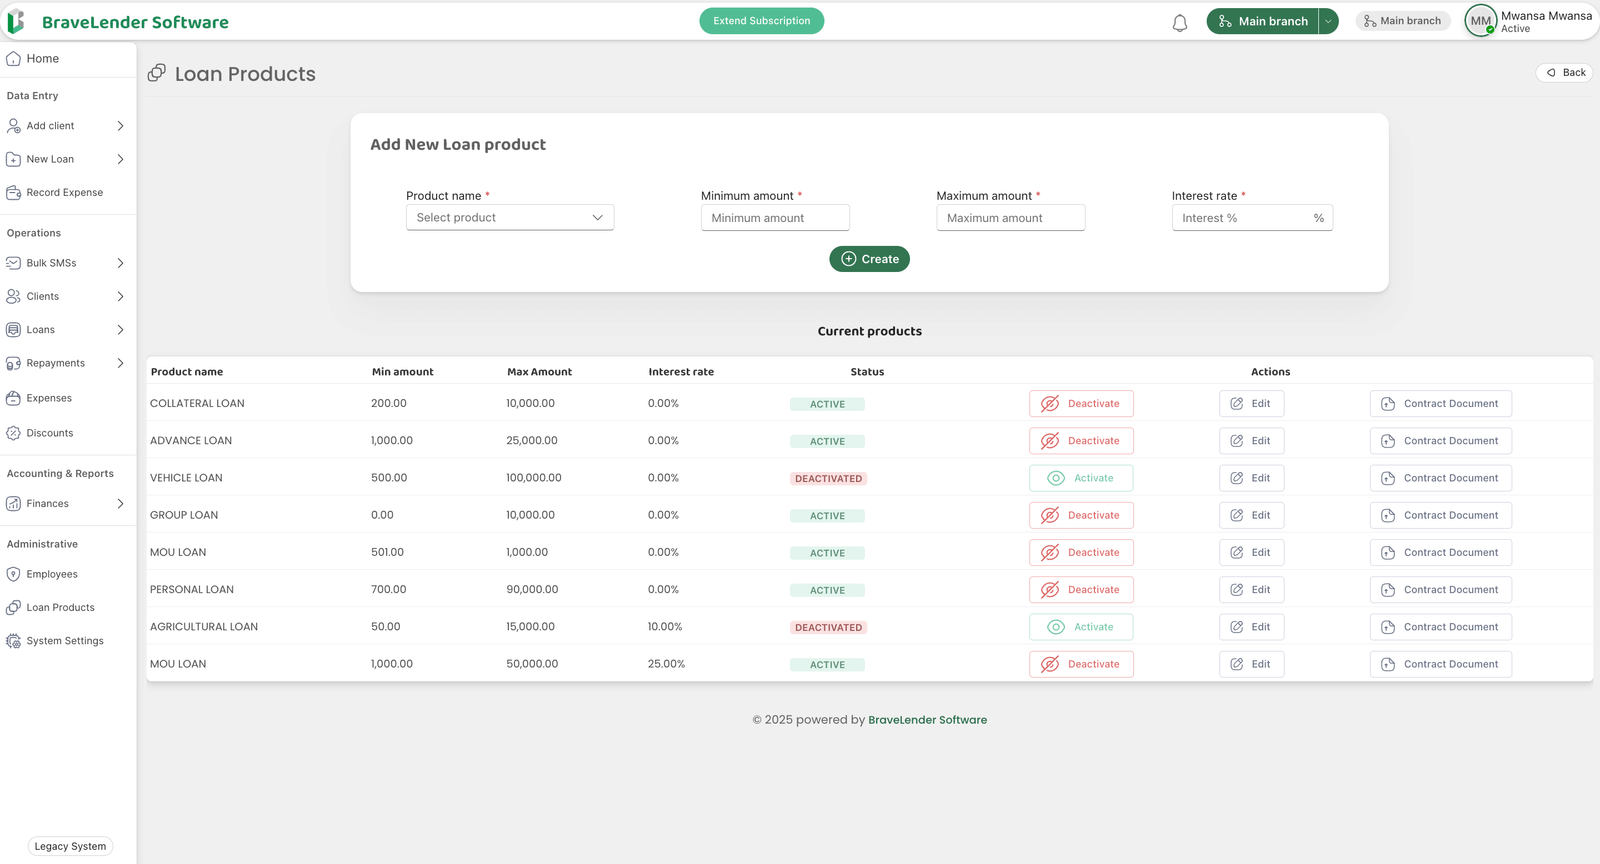Open the Mwansa Mwansa profile avatar
The height and width of the screenshot is (864, 1600).
(x=1480, y=21)
